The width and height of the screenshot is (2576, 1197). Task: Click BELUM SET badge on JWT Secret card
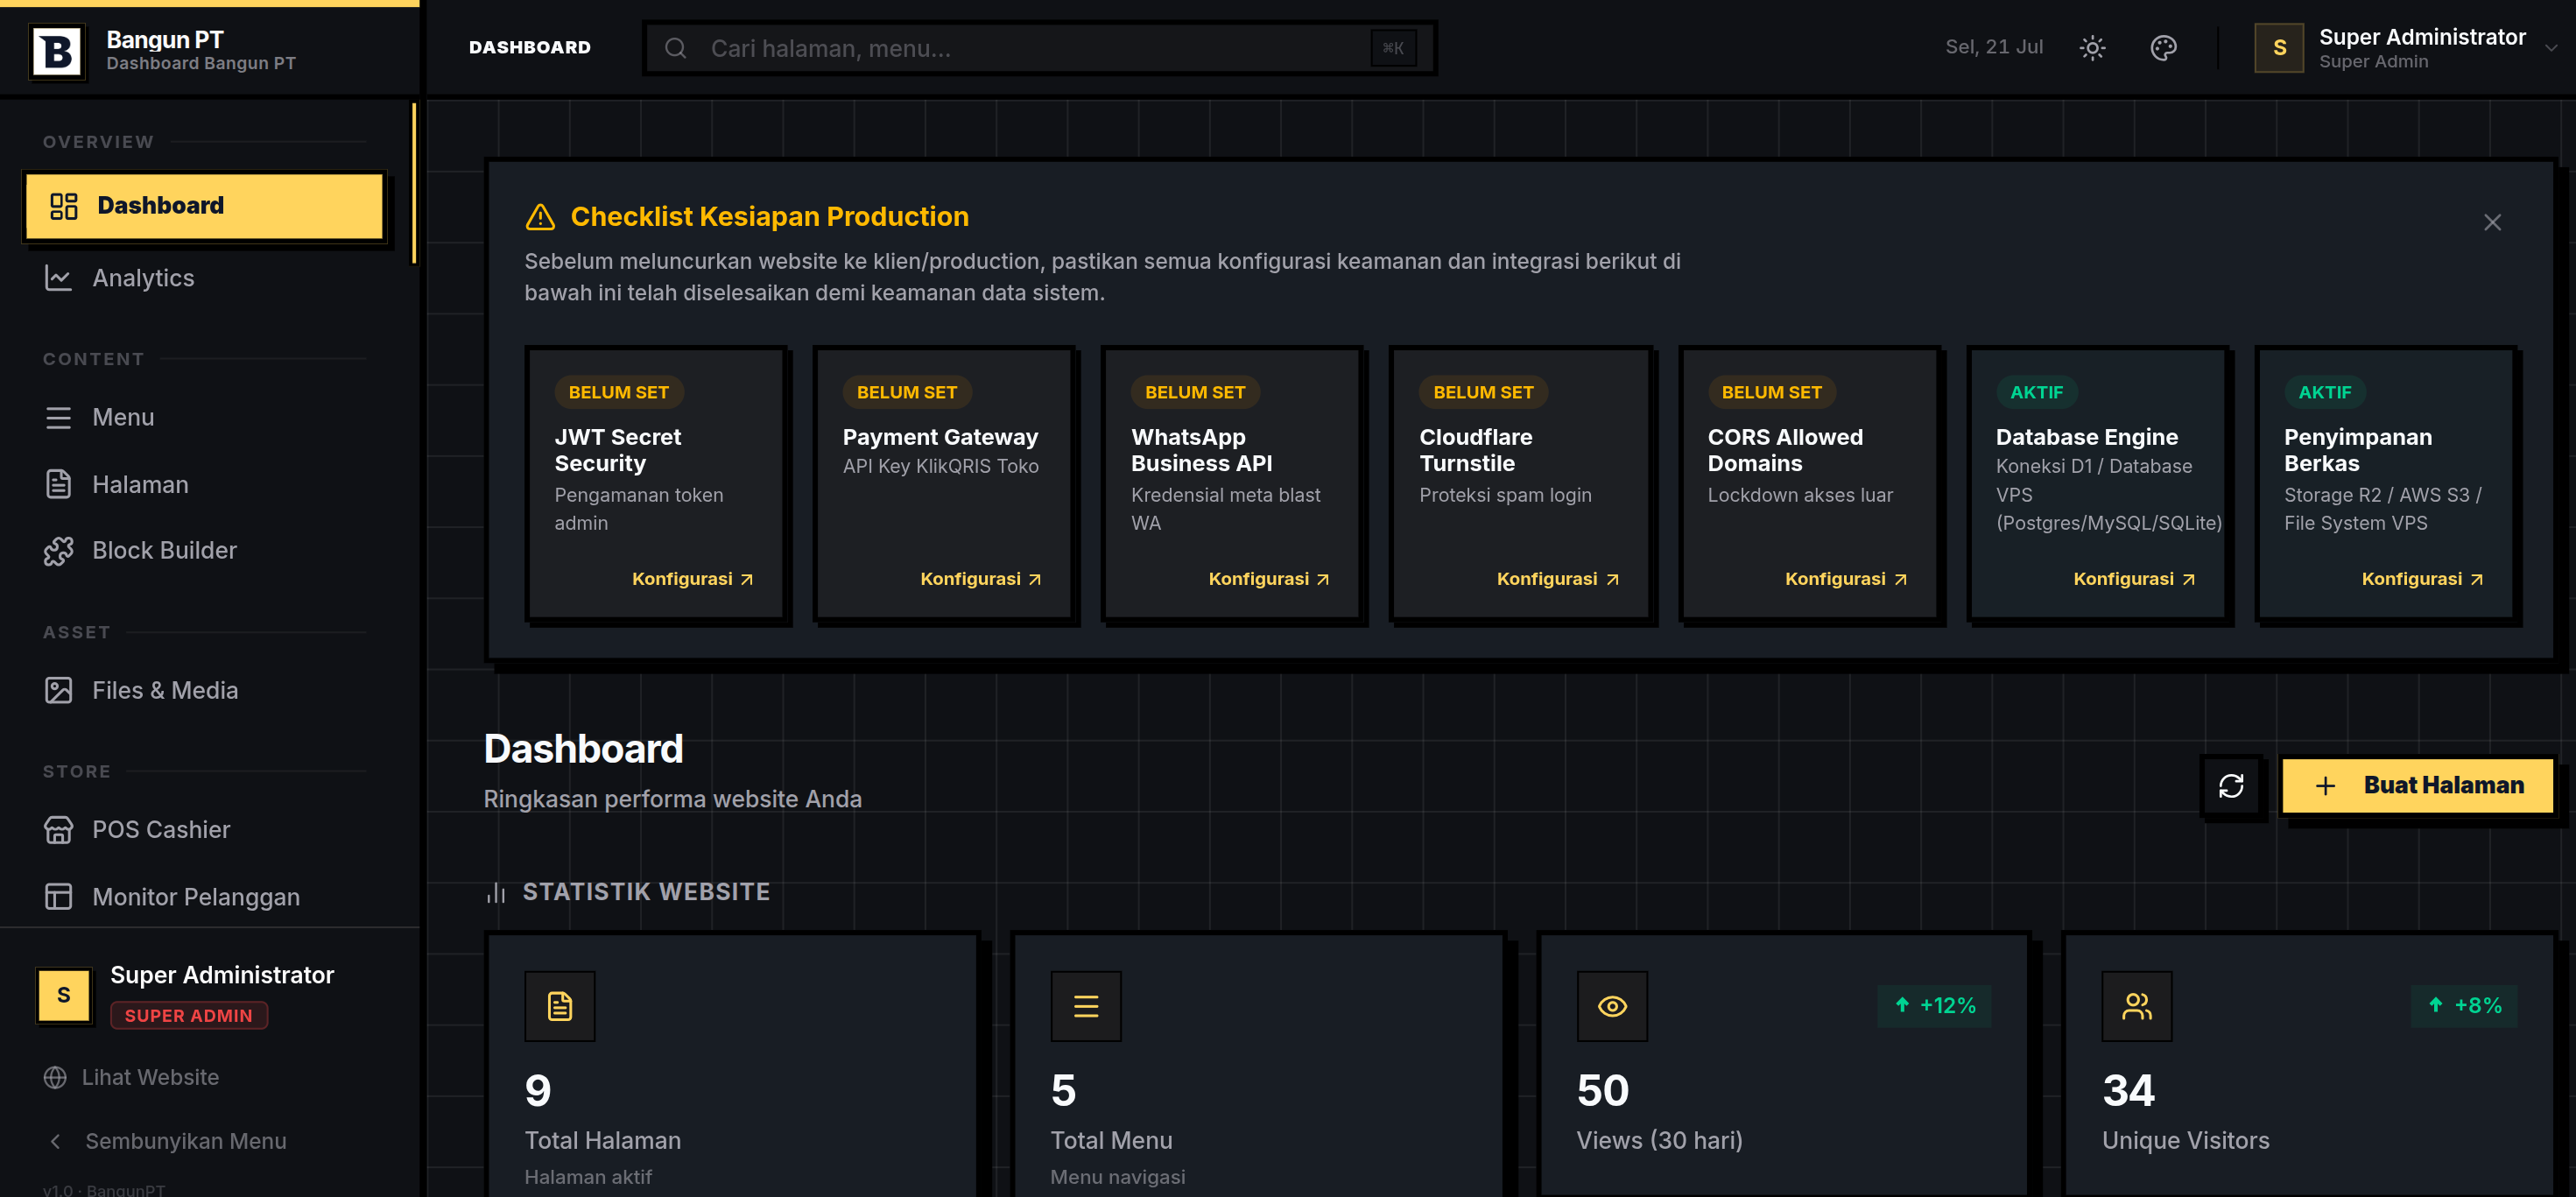click(619, 392)
